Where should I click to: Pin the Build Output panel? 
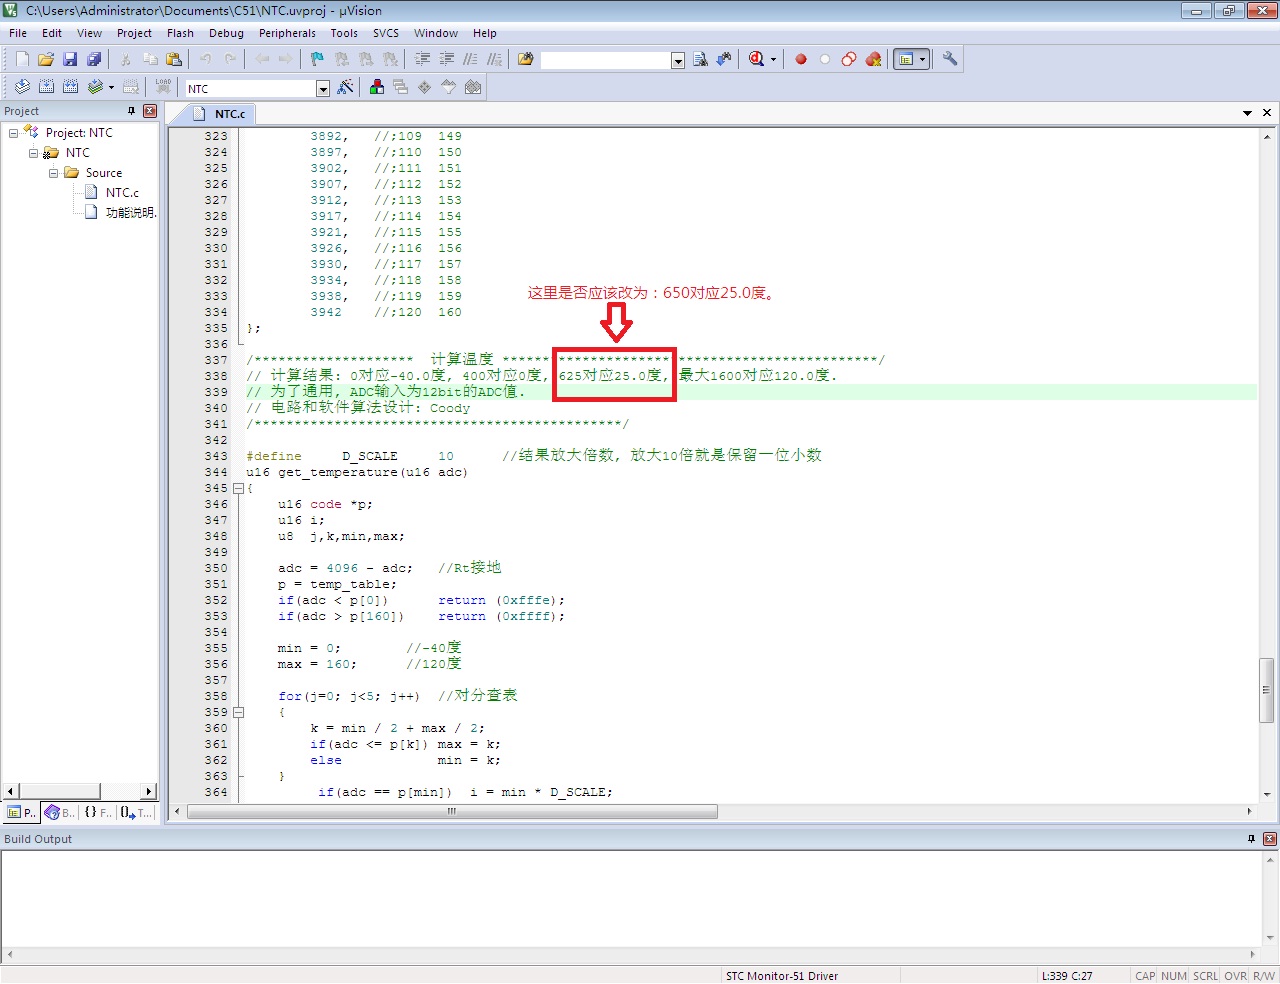(1251, 839)
